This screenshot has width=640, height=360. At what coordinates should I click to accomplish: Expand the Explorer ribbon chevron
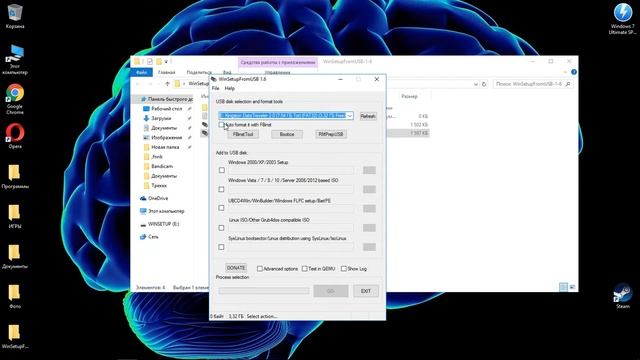click(565, 72)
